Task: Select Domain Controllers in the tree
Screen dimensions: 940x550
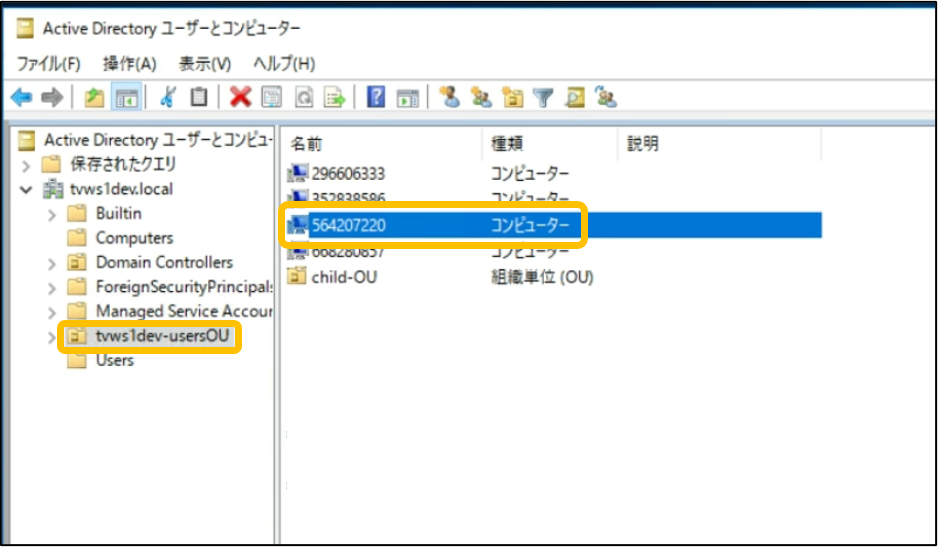Action: click(x=164, y=262)
